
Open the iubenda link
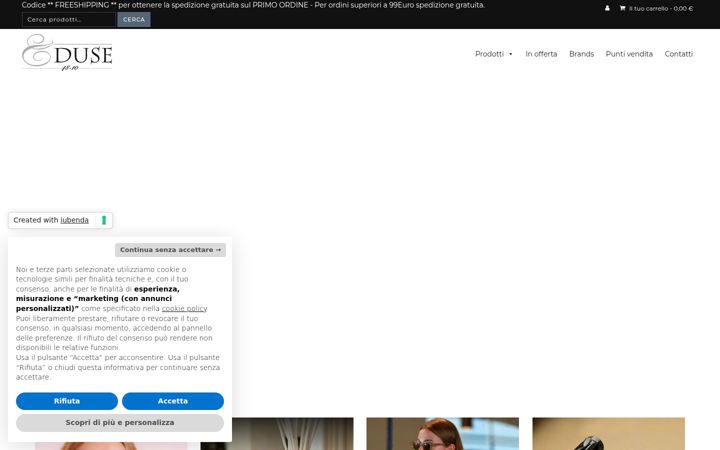pyautogui.click(x=74, y=220)
